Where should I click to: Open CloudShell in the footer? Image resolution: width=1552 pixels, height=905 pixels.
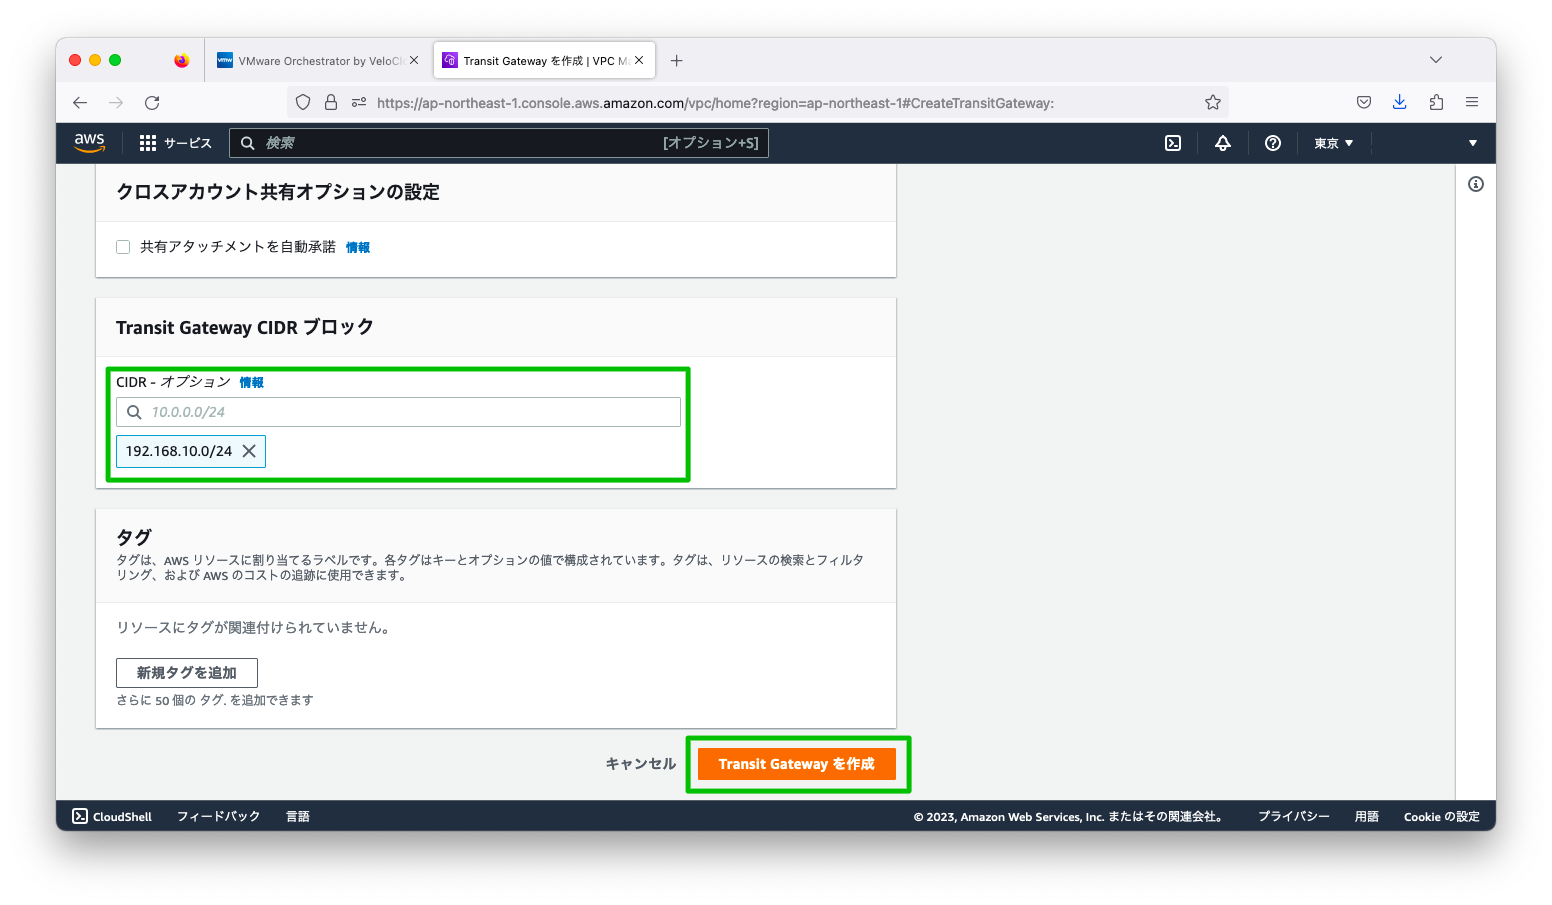pyautogui.click(x=112, y=816)
